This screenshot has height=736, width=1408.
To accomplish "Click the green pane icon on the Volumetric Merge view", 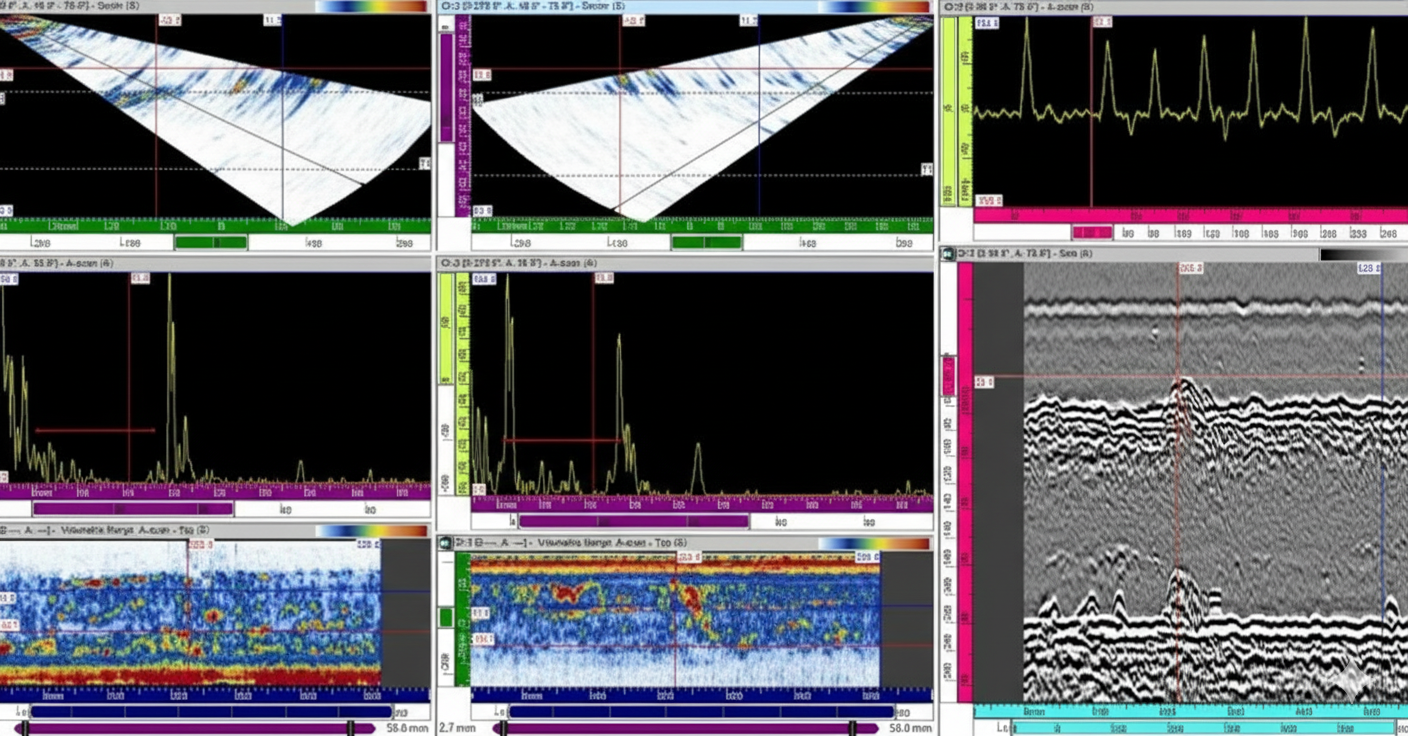I will tap(444, 541).
